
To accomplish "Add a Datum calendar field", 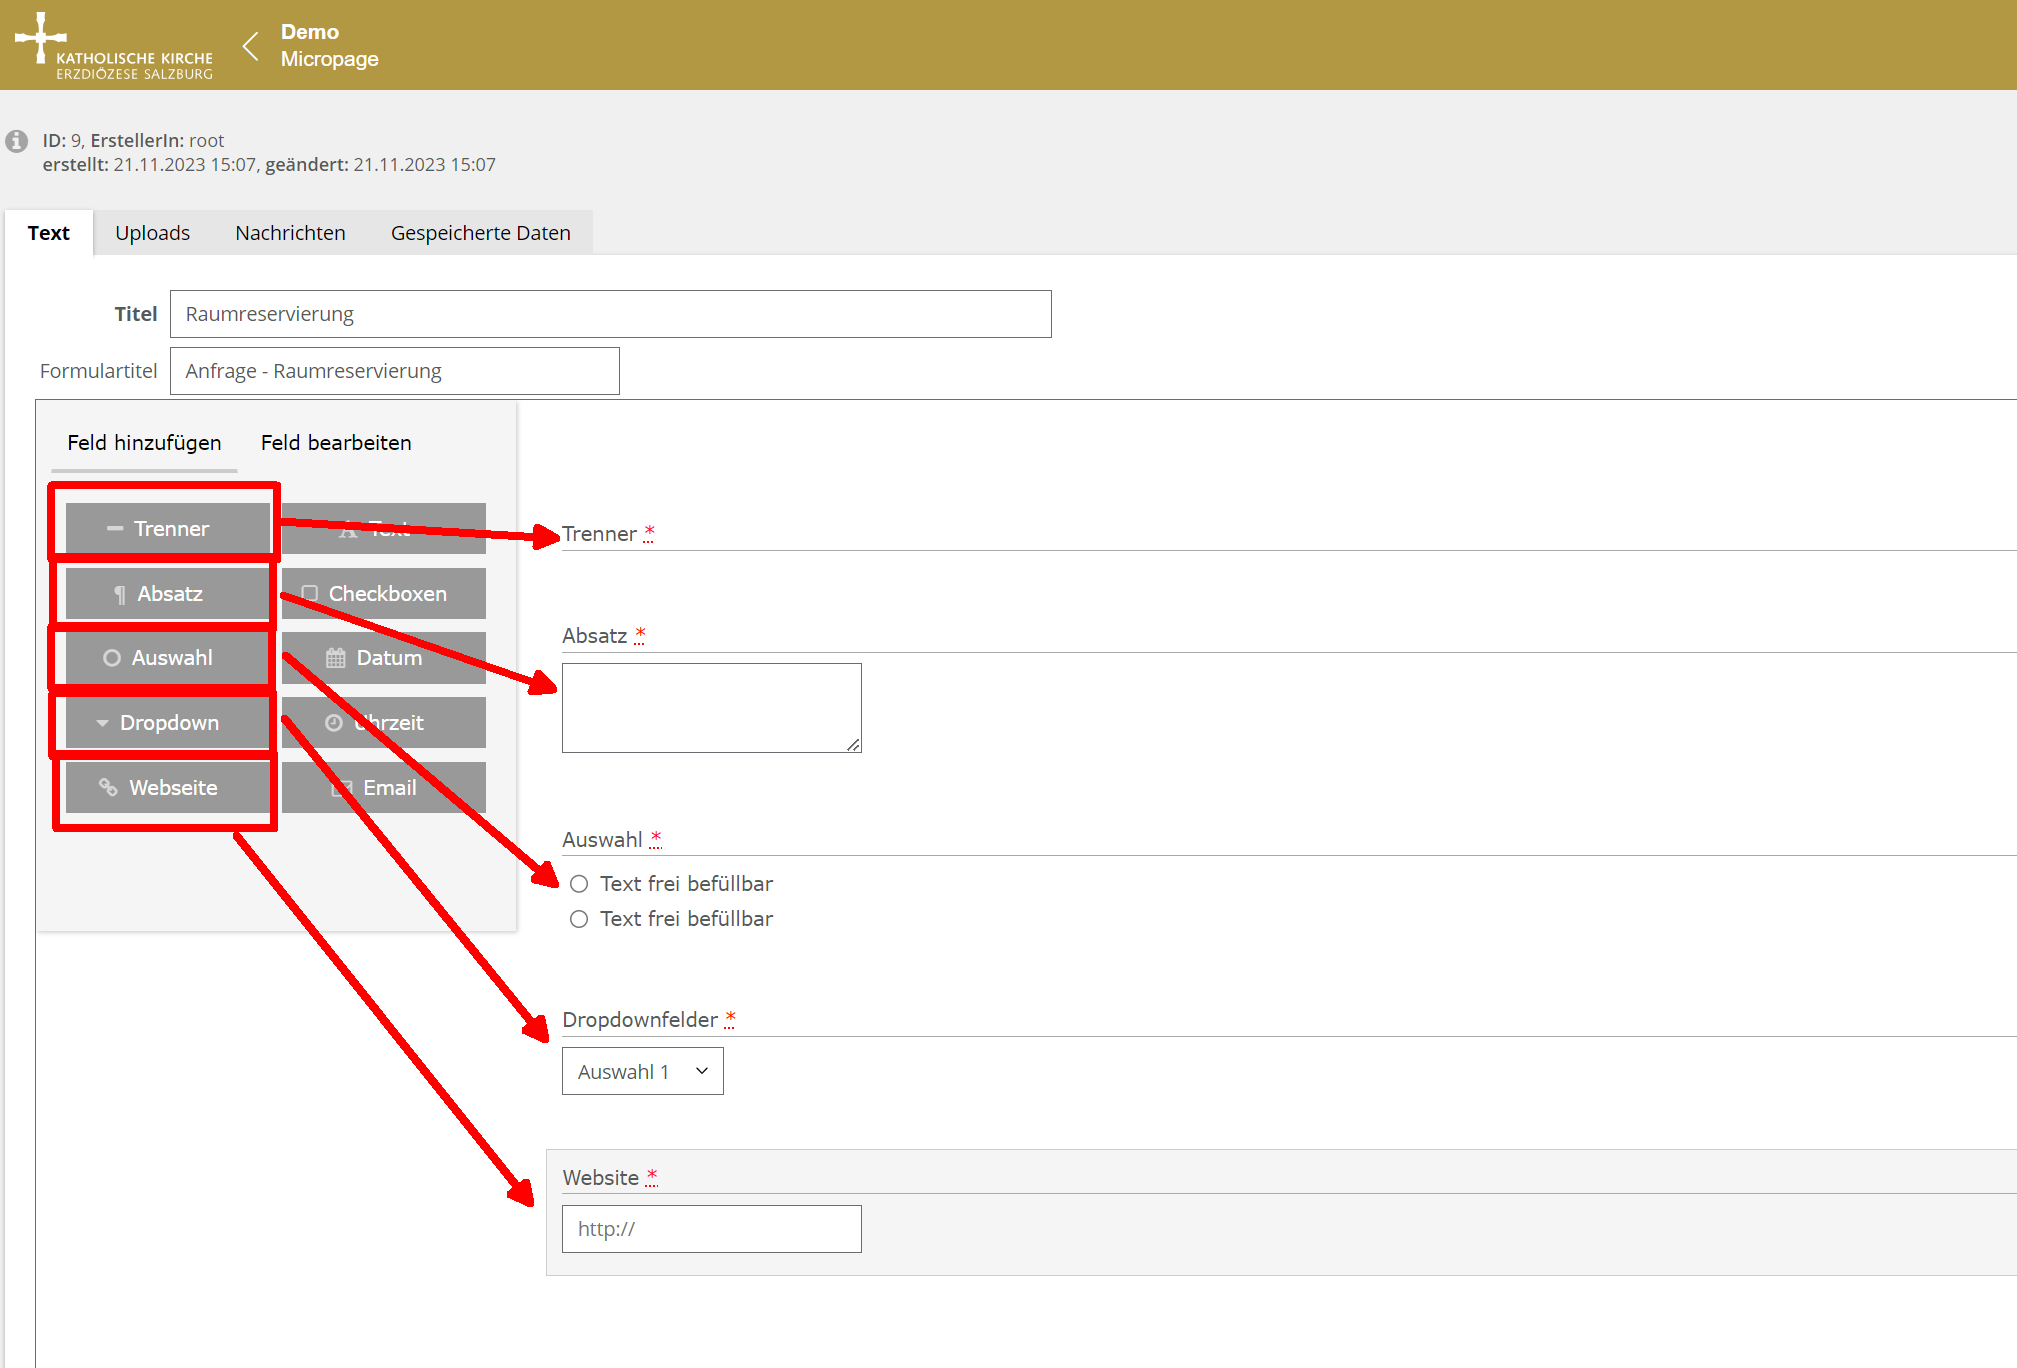I will point(384,658).
